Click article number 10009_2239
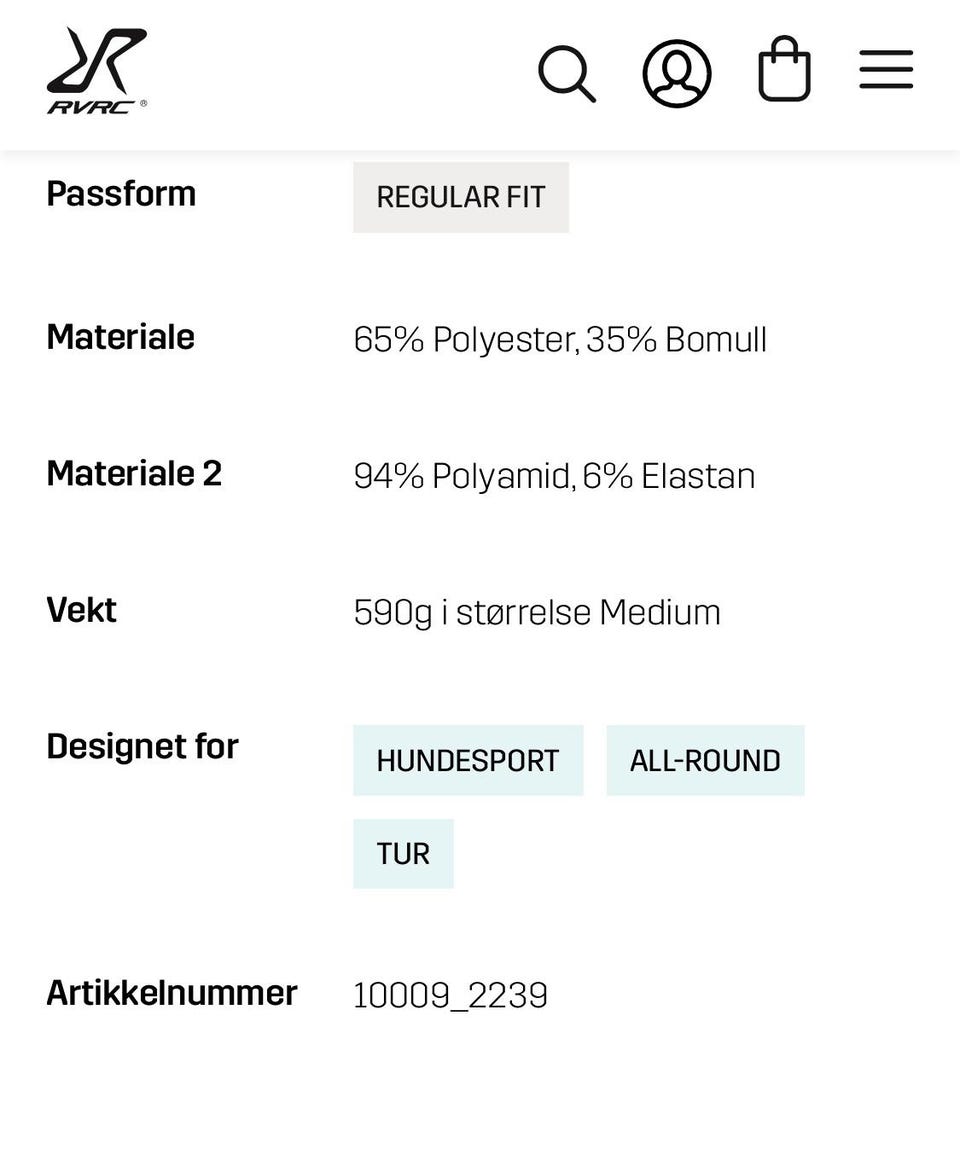960x1149 pixels. pos(450,996)
